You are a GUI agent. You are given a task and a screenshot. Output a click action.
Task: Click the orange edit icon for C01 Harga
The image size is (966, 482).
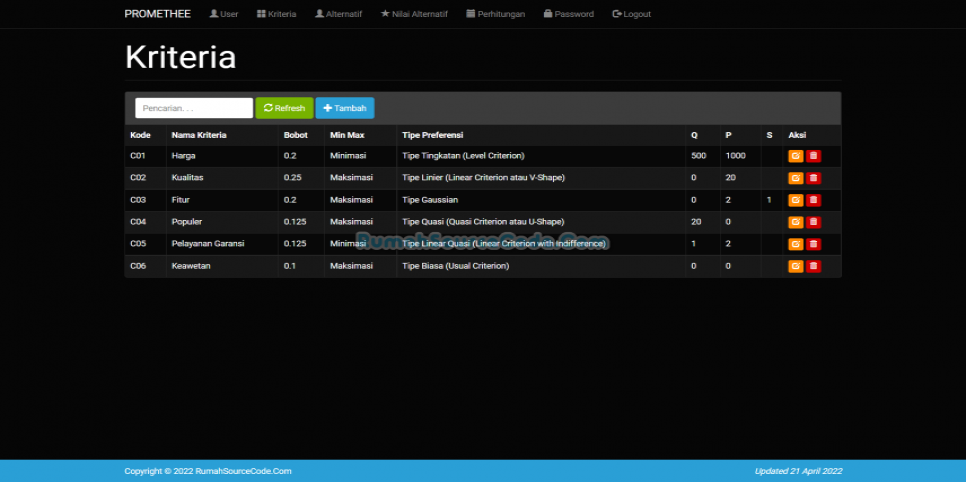click(795, 156)
